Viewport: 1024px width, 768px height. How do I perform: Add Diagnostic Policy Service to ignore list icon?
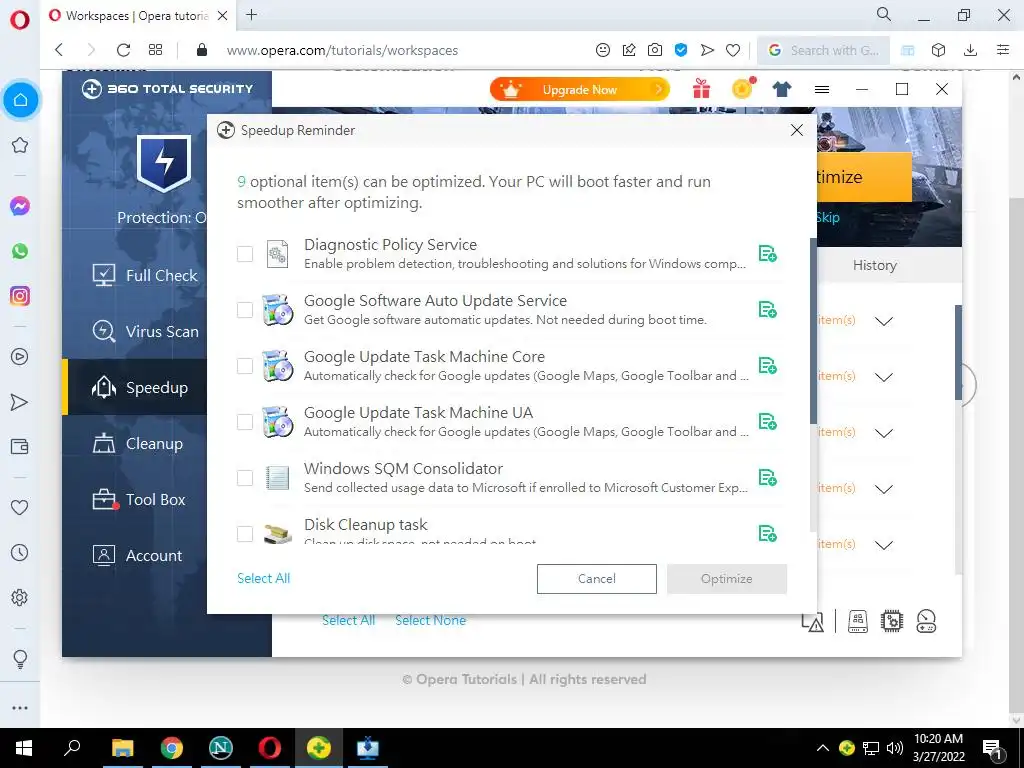767,253
